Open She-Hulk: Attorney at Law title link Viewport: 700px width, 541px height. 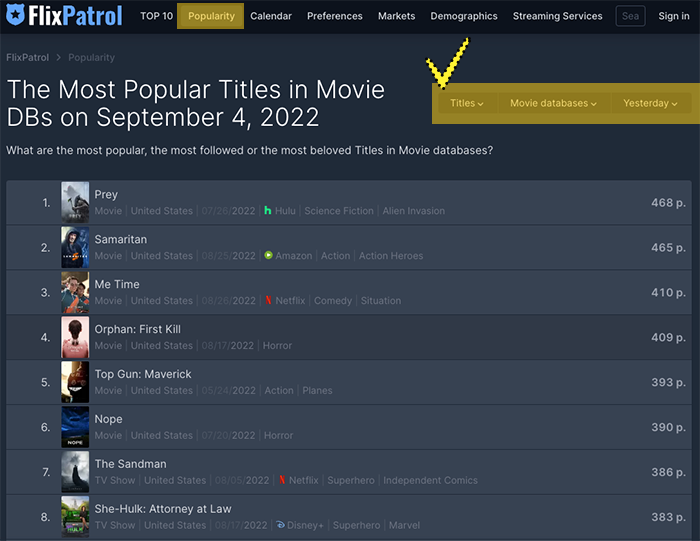pyautogui.click(x=163, y=509)
